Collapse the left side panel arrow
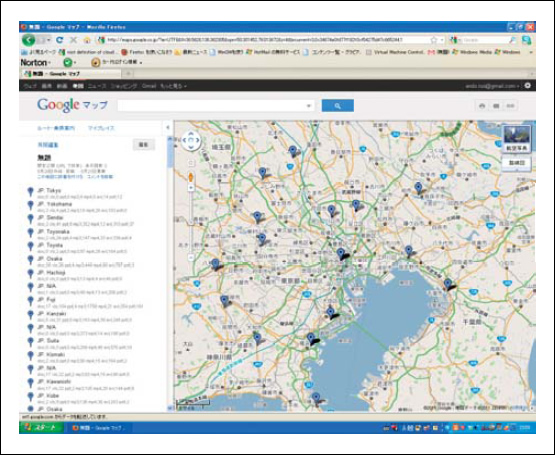The width and height of the screenshot is (555, 455). pos(168,127)
